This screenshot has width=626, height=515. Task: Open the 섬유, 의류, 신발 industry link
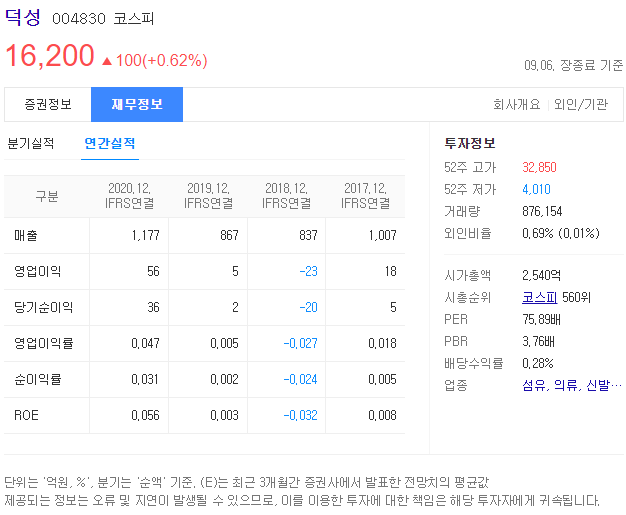coord(572,385)
